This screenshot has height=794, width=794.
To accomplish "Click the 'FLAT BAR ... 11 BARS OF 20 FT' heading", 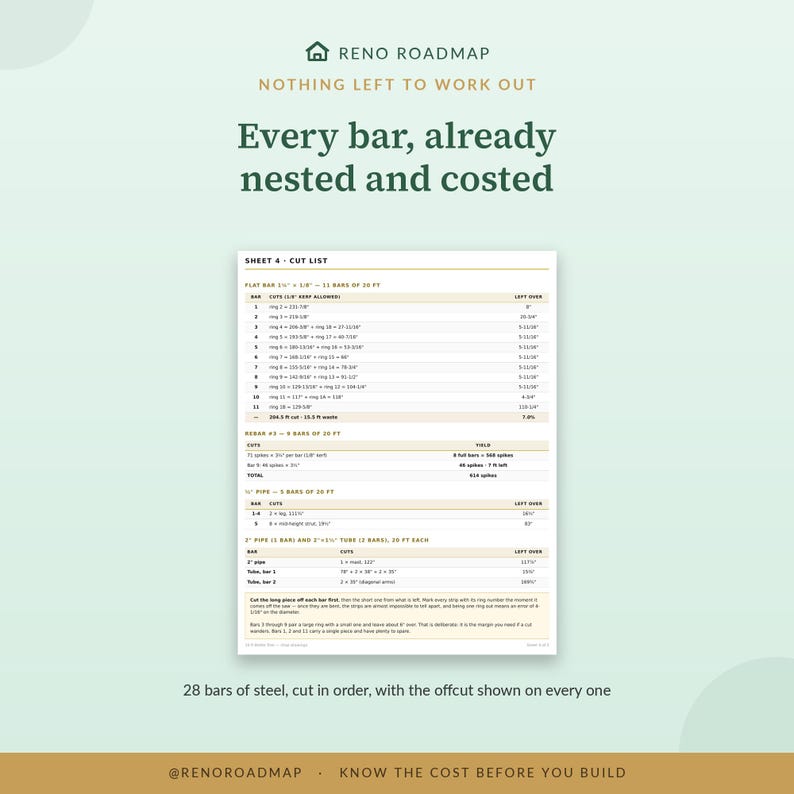I will (312, 285).
